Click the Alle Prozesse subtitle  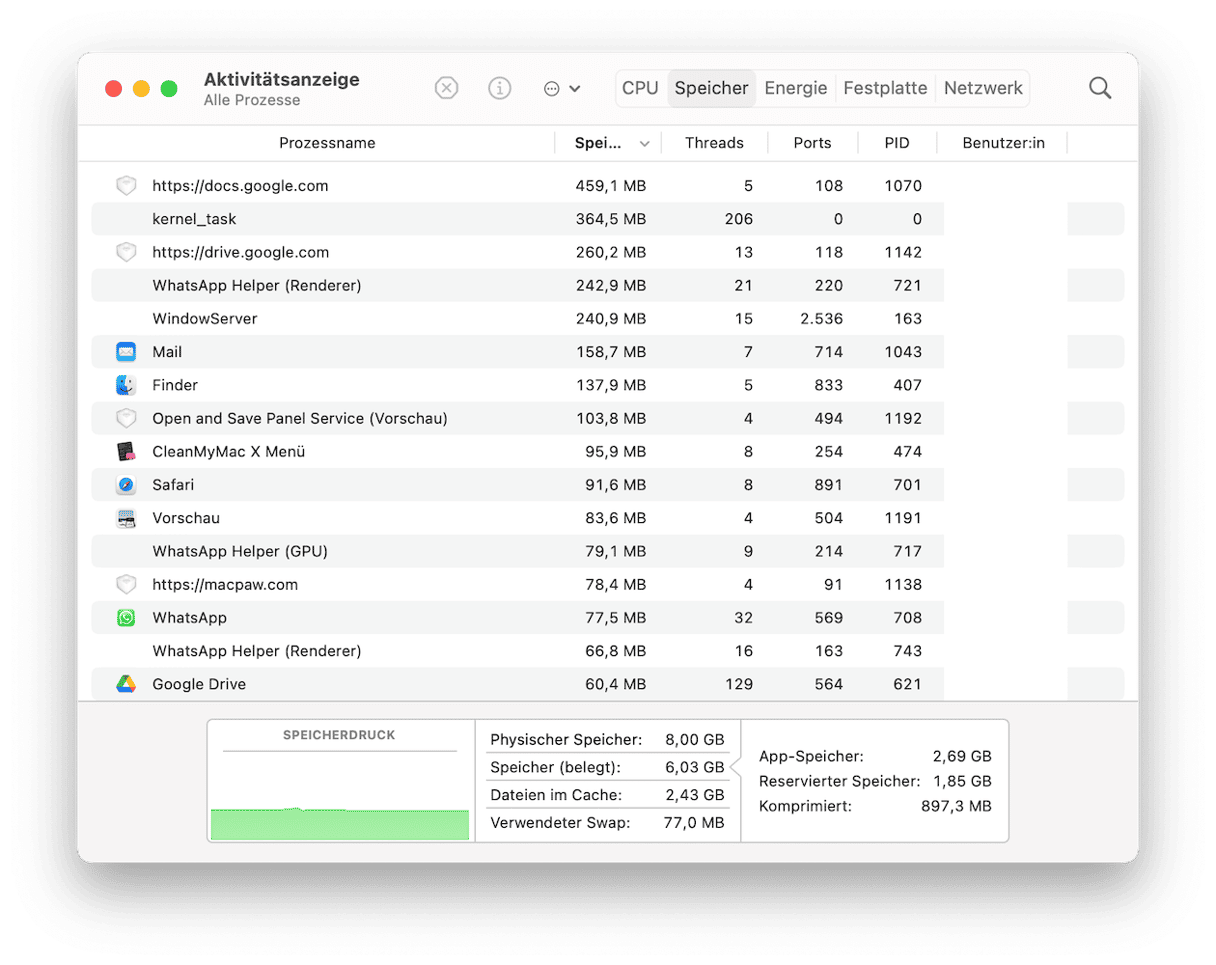point(252,100)
